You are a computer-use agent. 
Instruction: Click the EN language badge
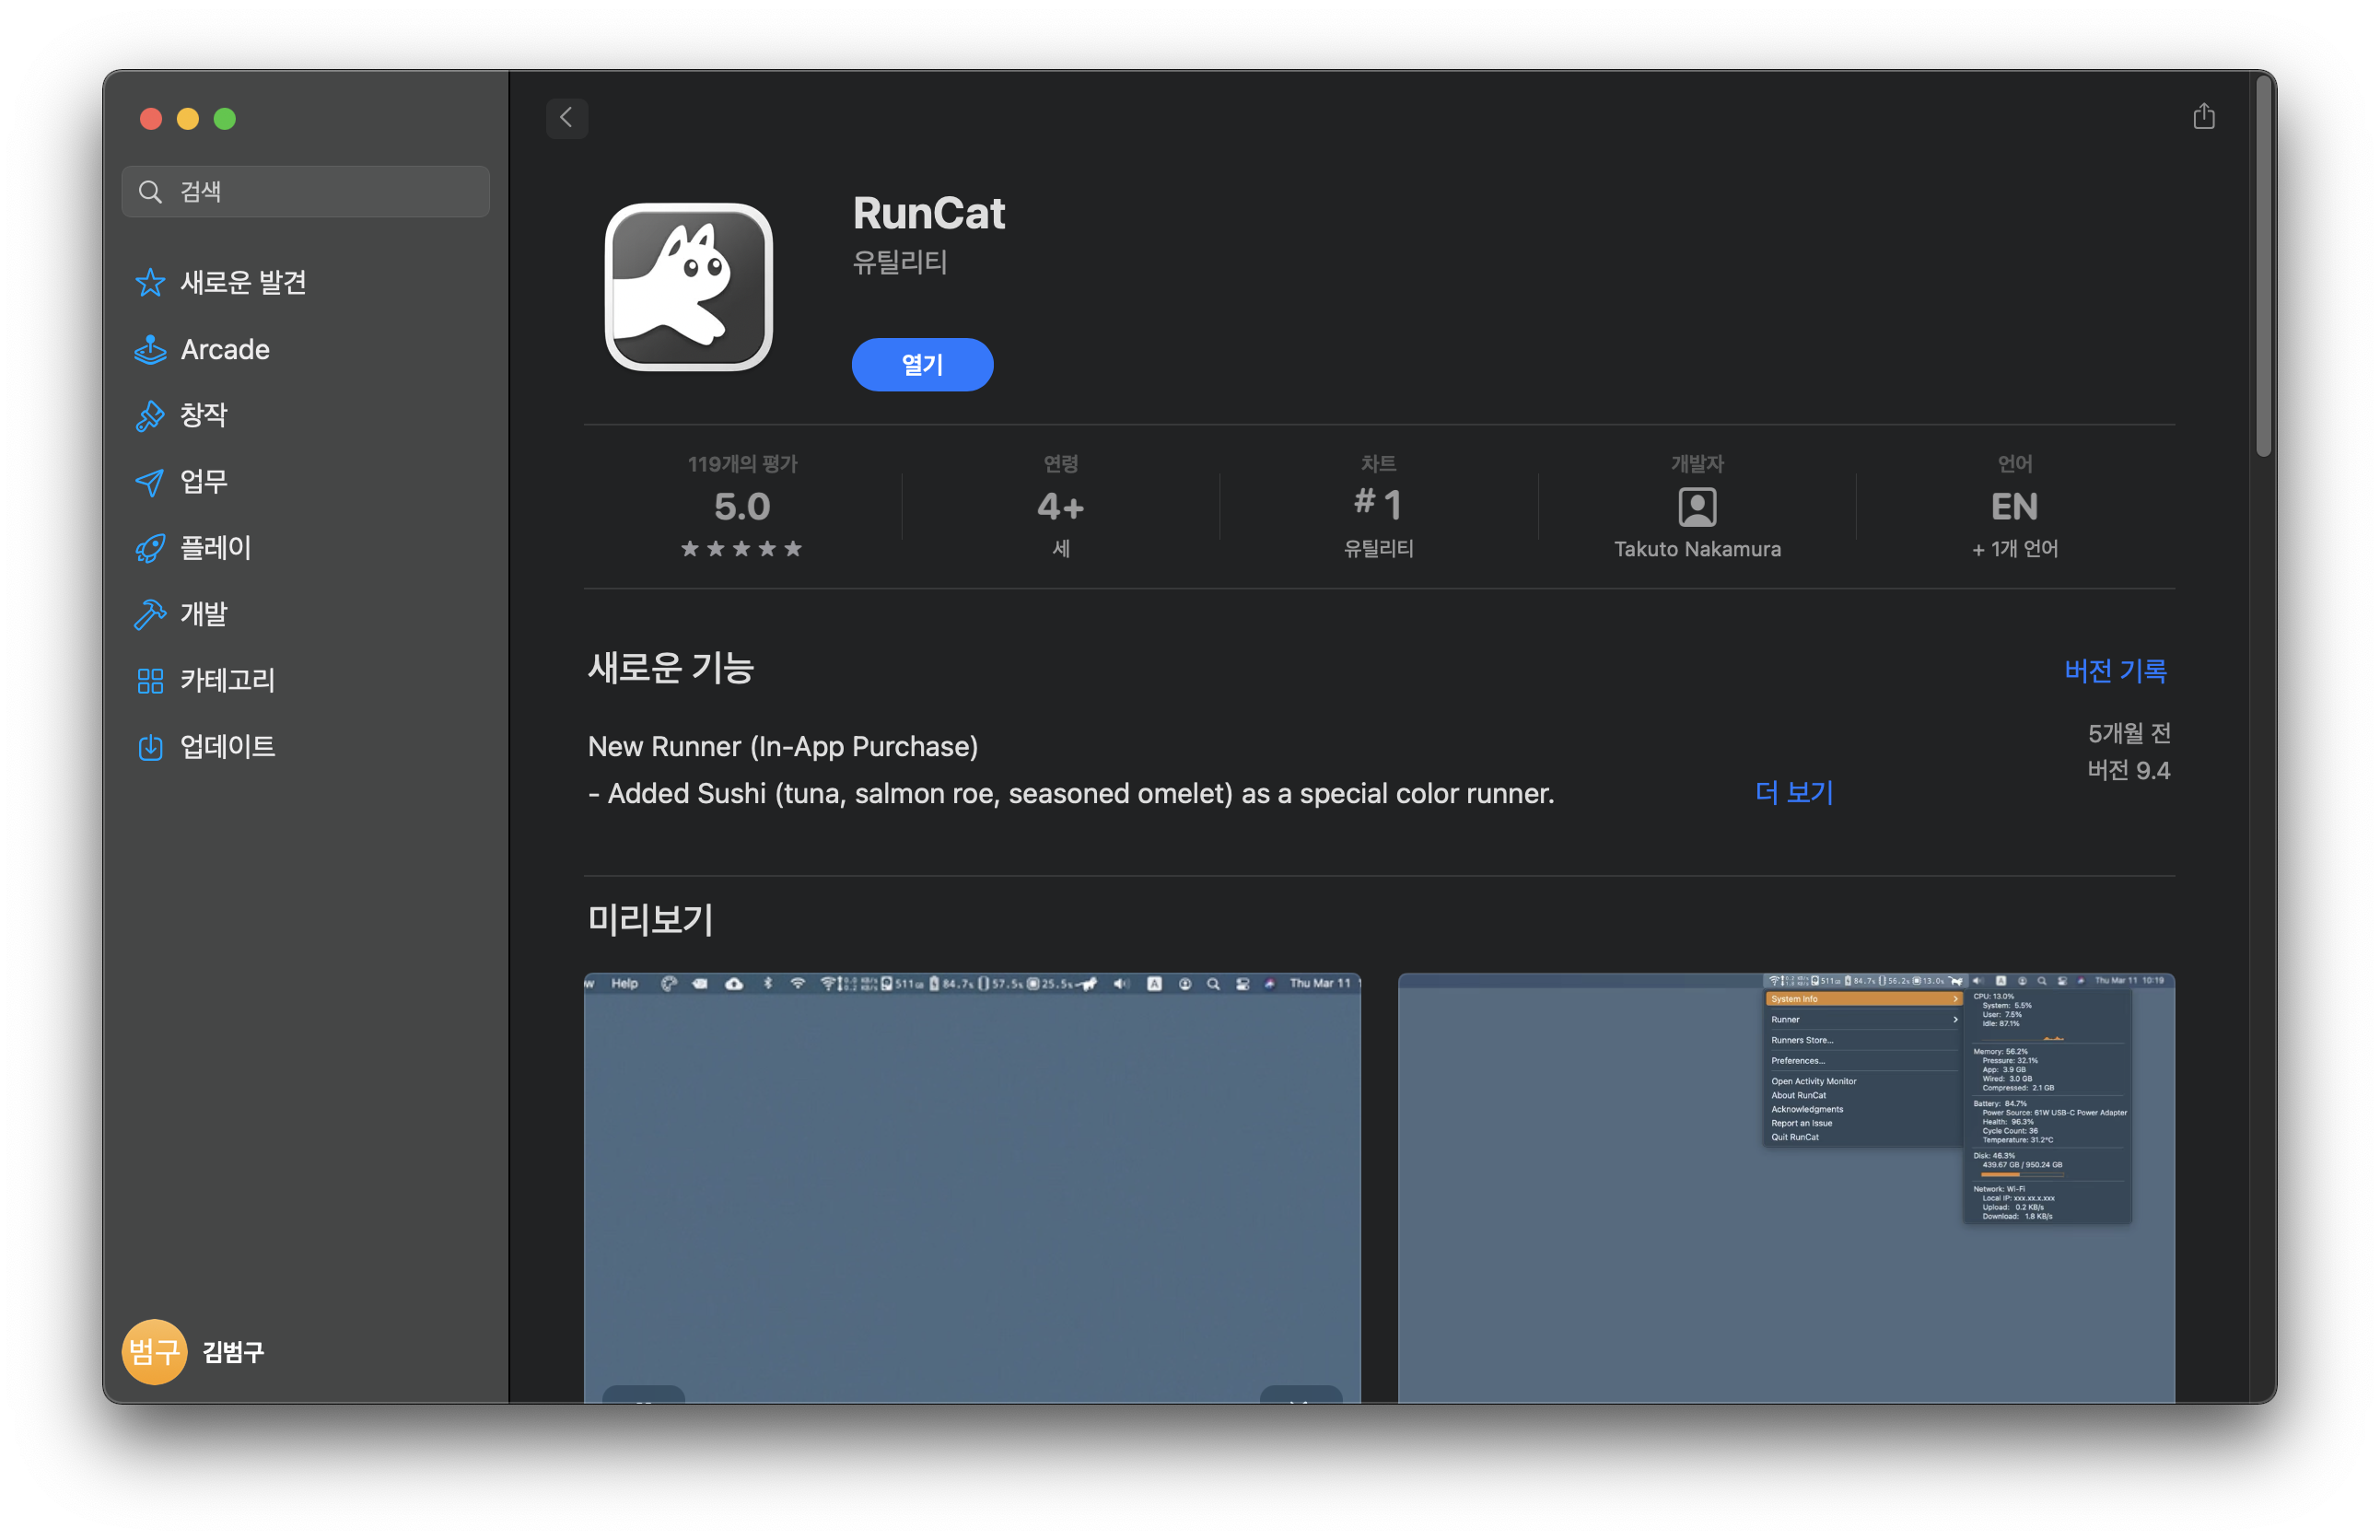2014,507
